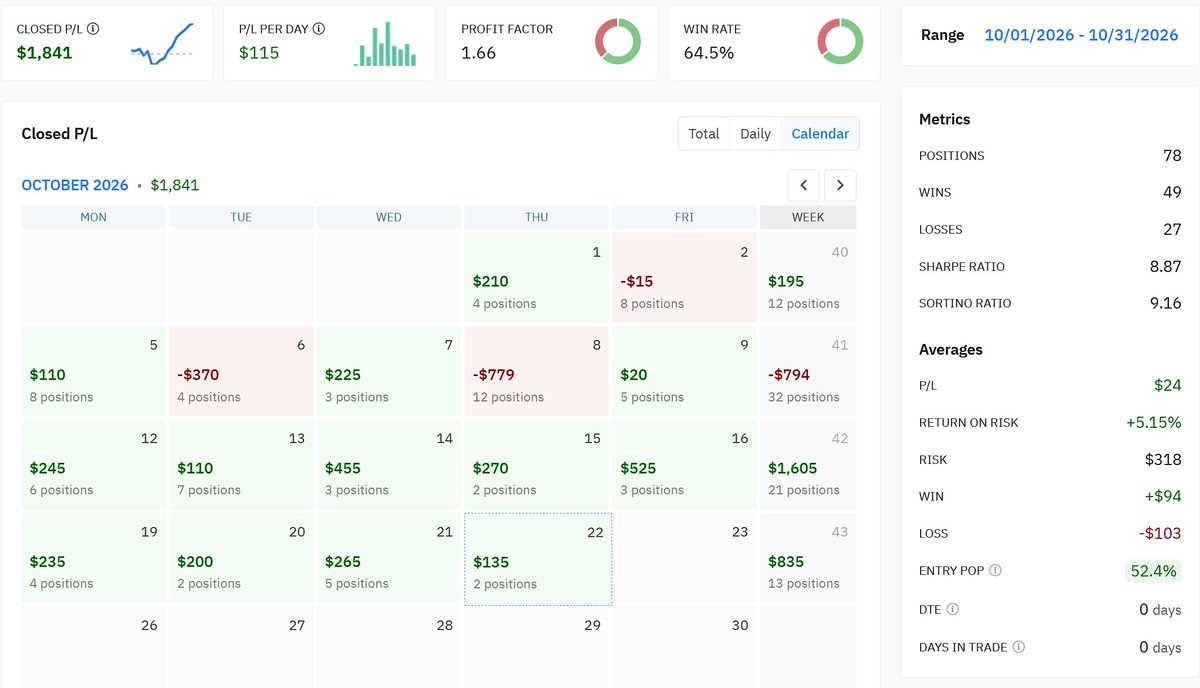Screen dimensions: 1200x688
Task: Click the Closed P/L sparkline chart
Action: 163,44
